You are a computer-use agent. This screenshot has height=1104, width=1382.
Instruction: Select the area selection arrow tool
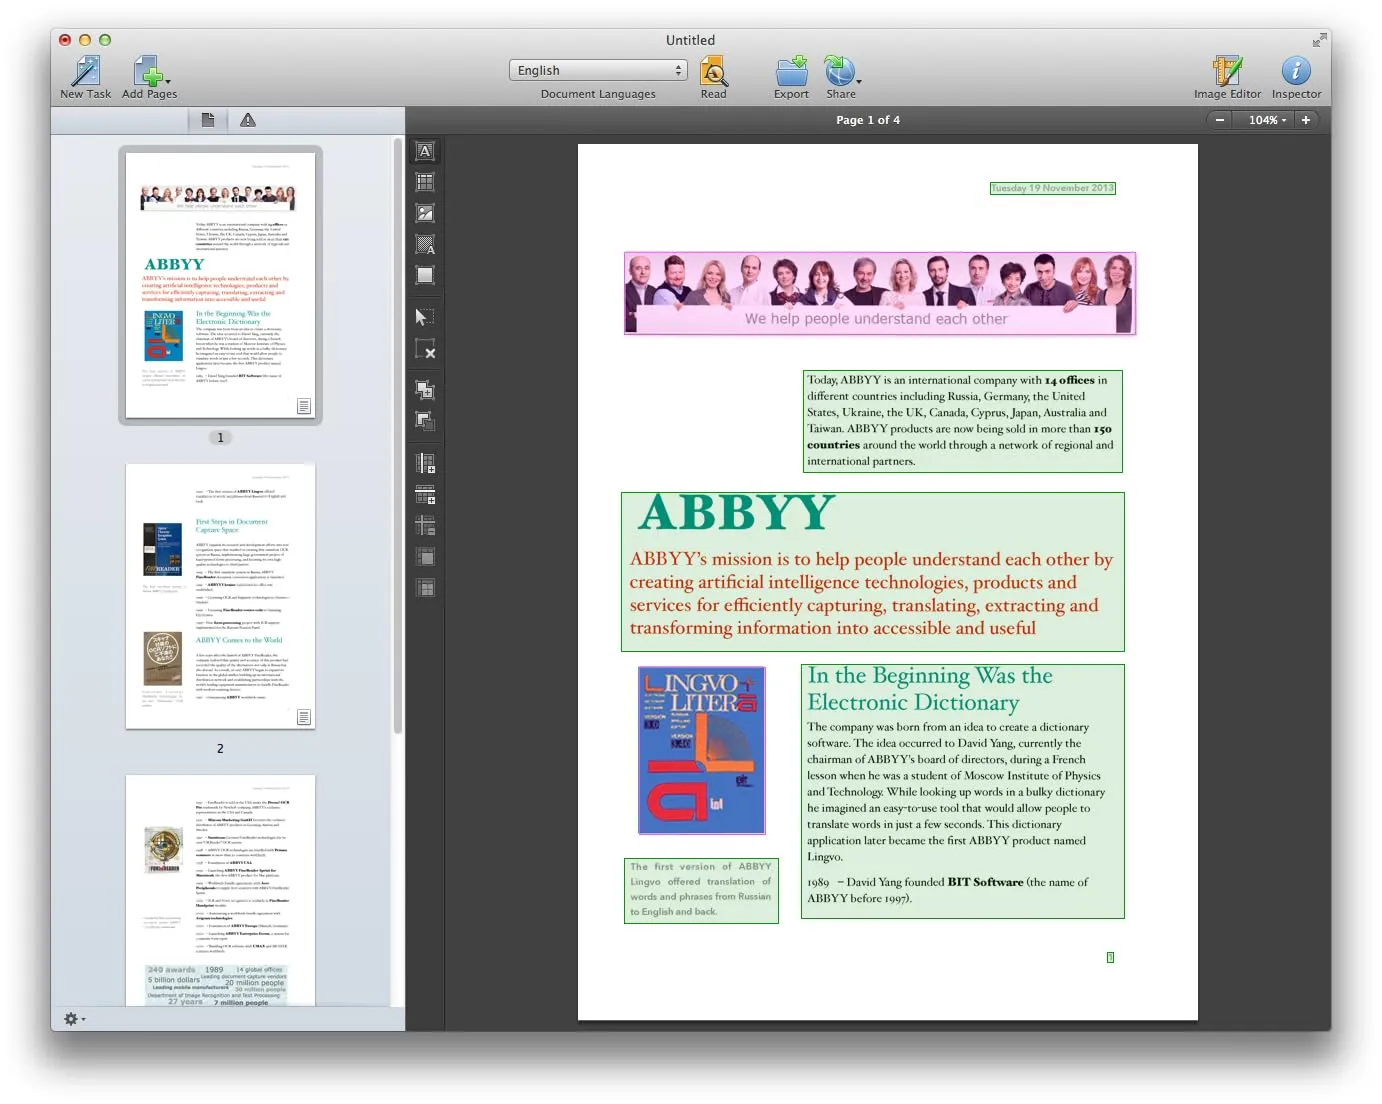point(425,317)
